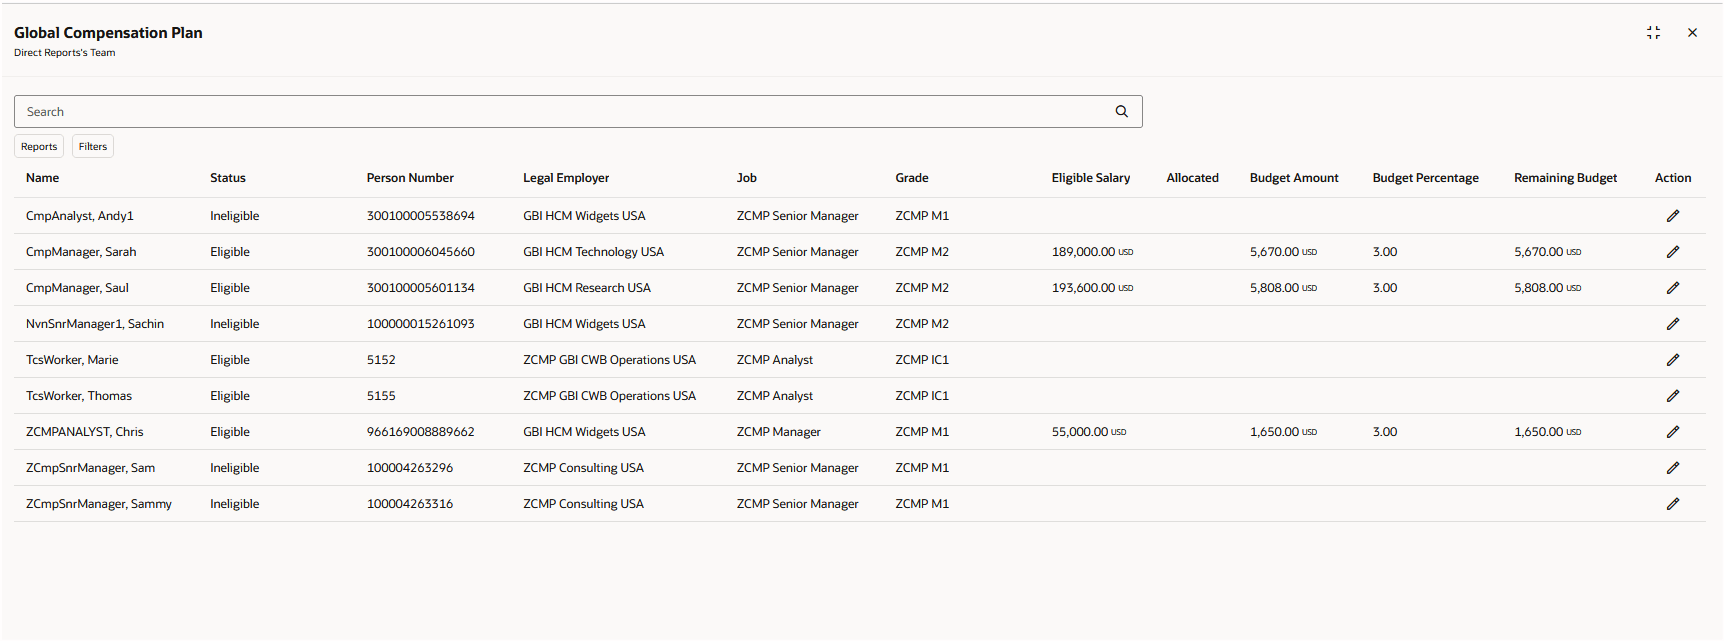This screenshot has height=641, width=1724.
Task: Click the Name column header
Action: click(43, 178)
